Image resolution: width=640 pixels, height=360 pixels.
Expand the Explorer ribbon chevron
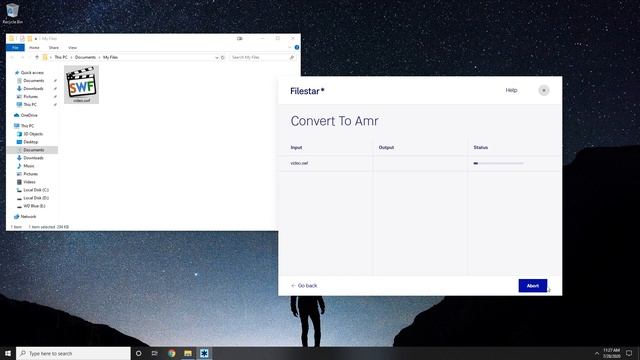click(x=290, y=48)
